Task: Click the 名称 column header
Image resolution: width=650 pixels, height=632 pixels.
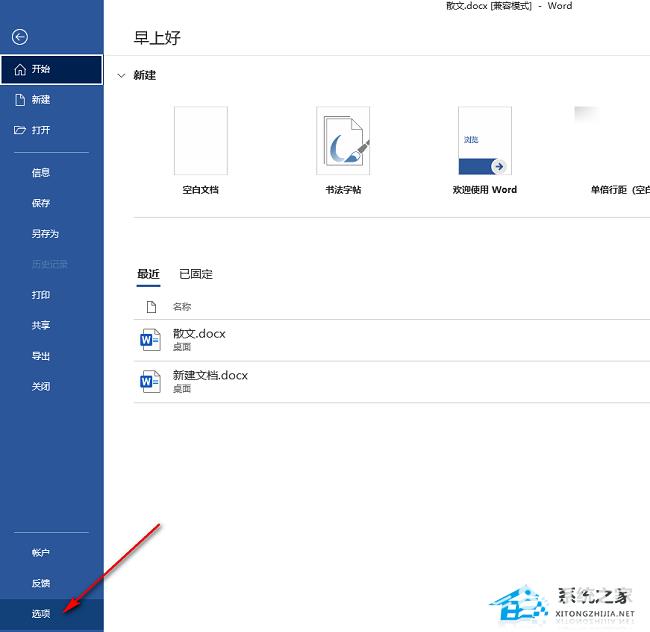Action: [182, 307]
